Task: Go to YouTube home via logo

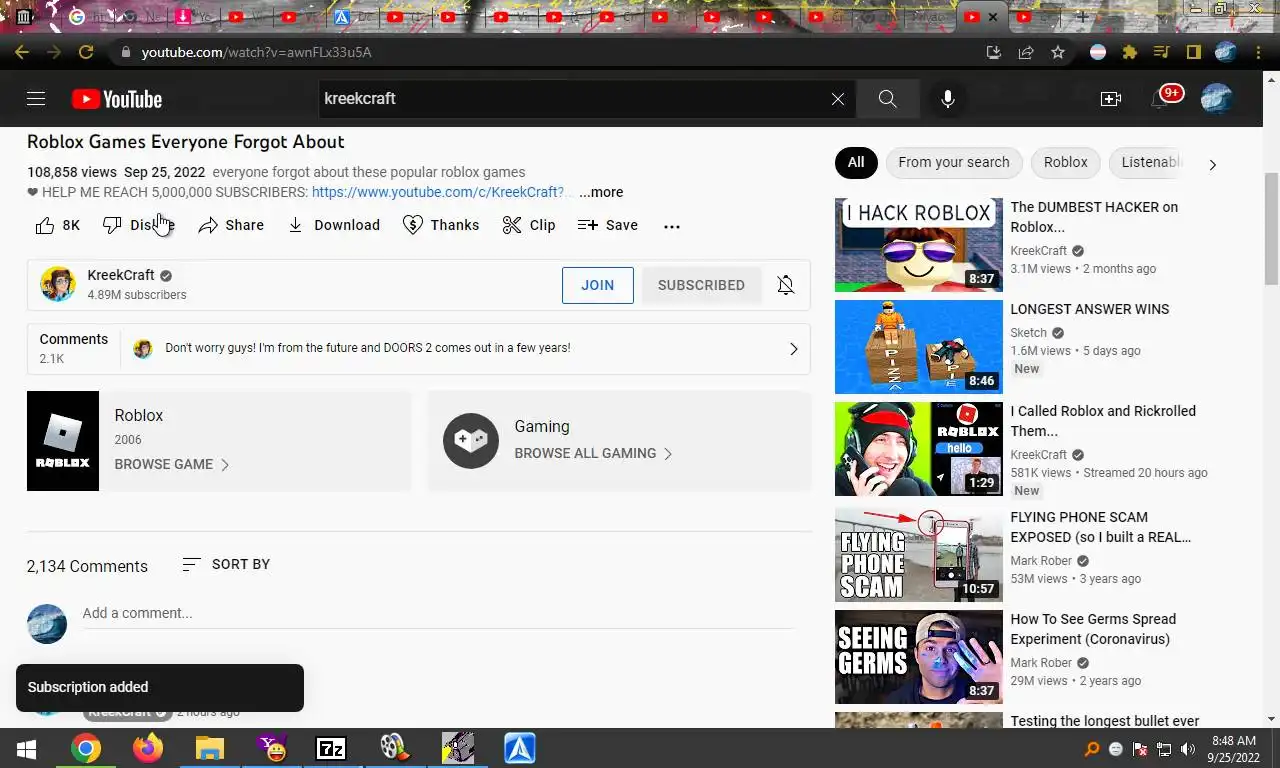Action: 116,99
